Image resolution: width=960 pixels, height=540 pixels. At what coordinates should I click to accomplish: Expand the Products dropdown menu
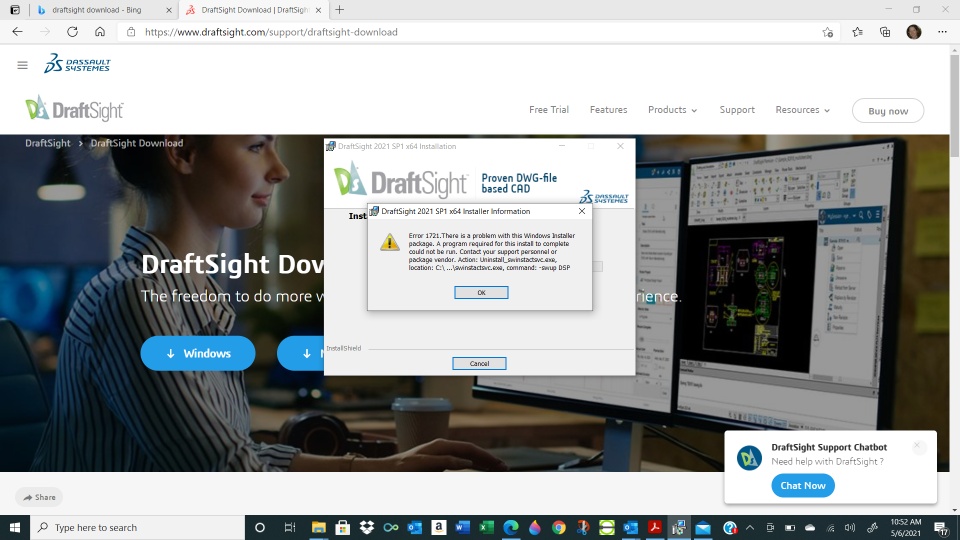click(x=672, y=110)
